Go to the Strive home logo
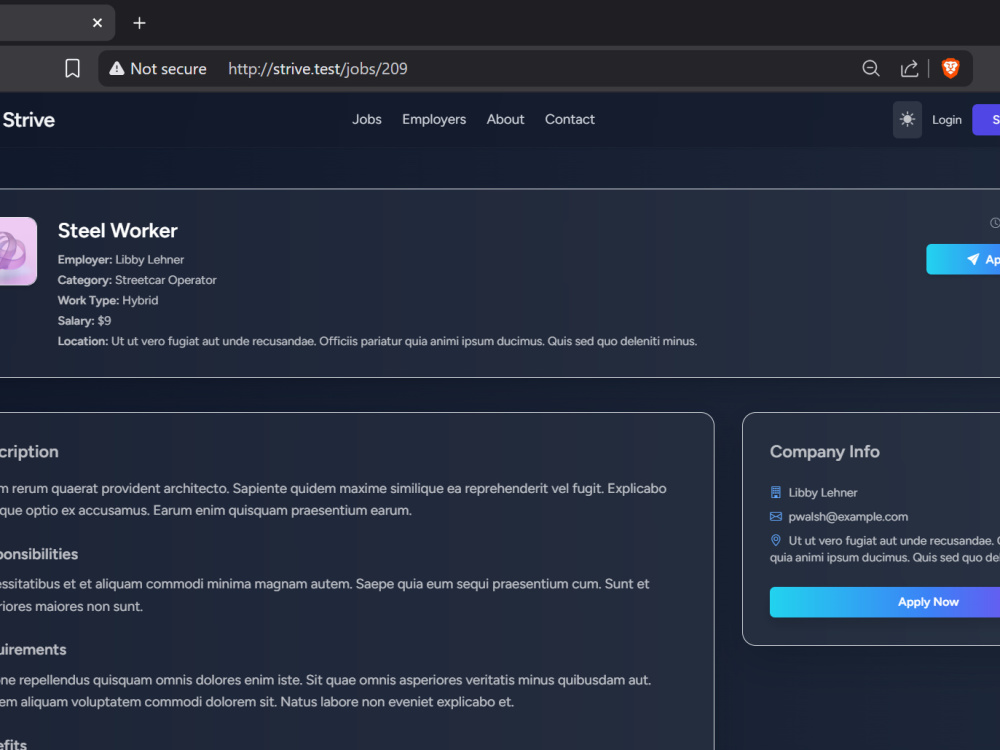This screenshot has width=1000, height=750. [29, 120]
